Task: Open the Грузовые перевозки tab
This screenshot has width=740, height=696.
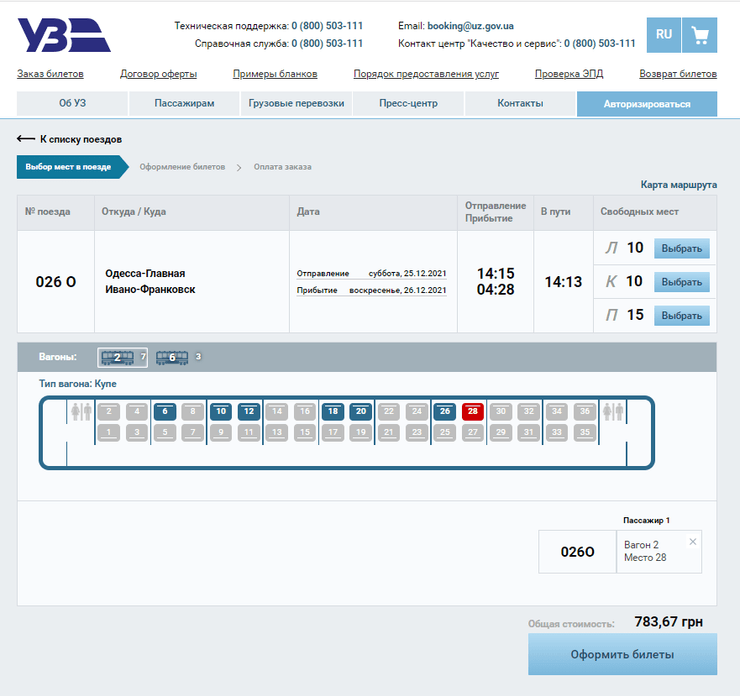Action: 296,104
